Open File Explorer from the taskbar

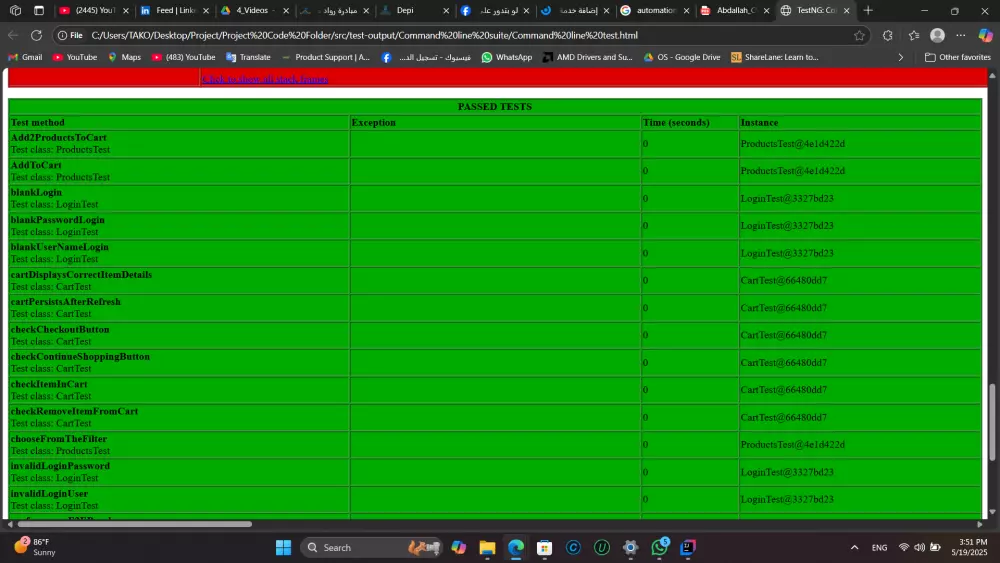click(x=487, y=547)
